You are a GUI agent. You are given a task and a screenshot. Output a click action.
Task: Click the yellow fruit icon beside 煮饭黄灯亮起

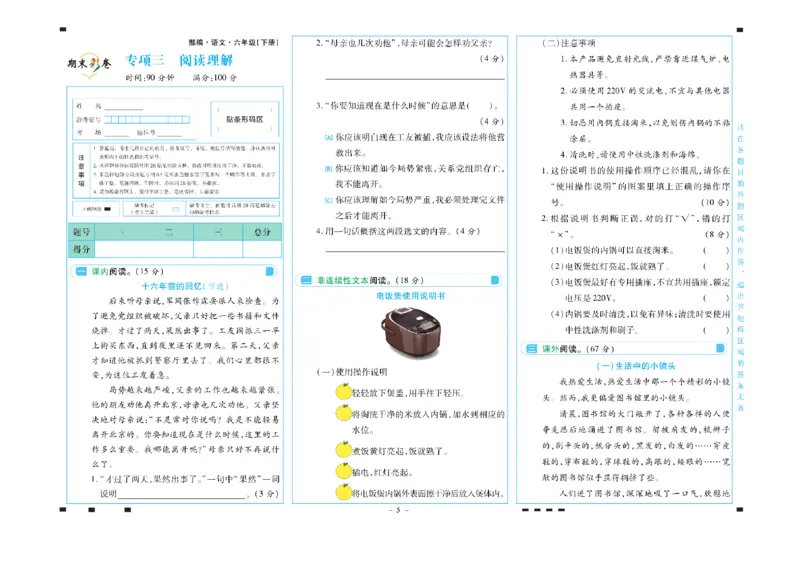tap(343, 450)
